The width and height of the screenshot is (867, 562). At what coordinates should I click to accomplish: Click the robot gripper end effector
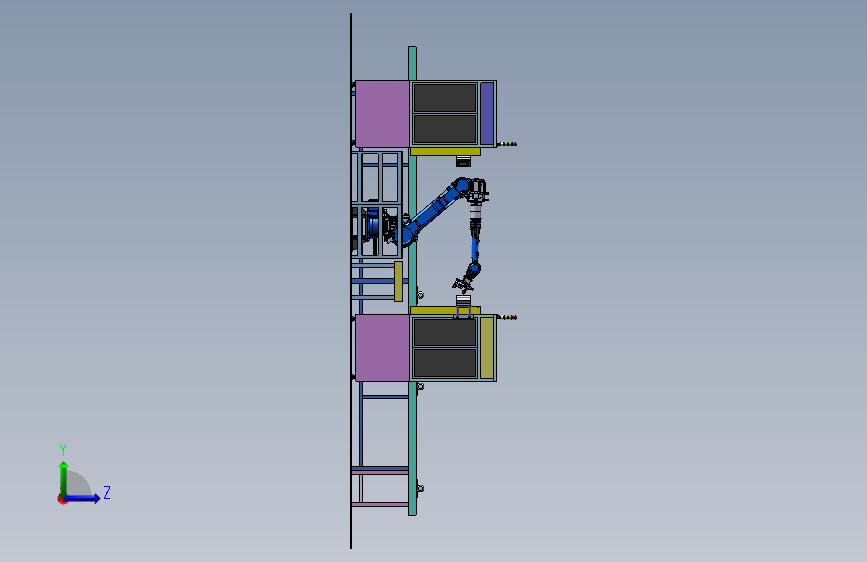463,284
